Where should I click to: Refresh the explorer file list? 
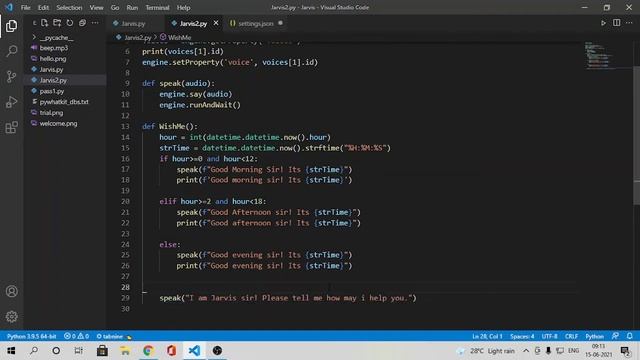click(x=70, y=23)
